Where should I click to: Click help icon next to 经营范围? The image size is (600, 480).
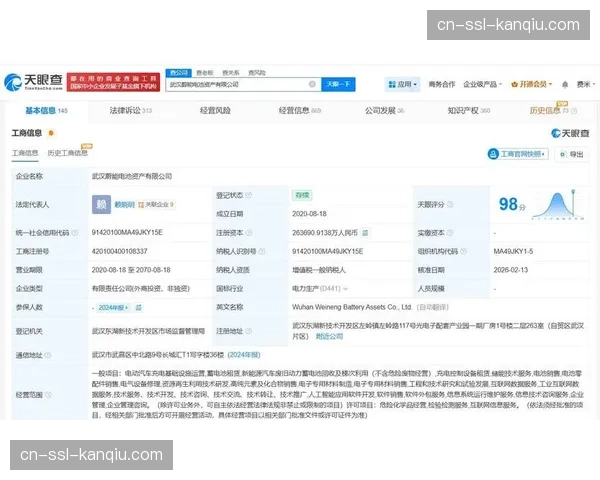coord(48,395)
